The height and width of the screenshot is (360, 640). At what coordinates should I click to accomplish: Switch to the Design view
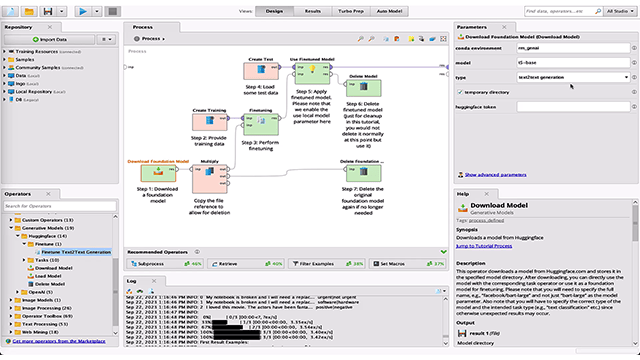(x=274, y=11)
